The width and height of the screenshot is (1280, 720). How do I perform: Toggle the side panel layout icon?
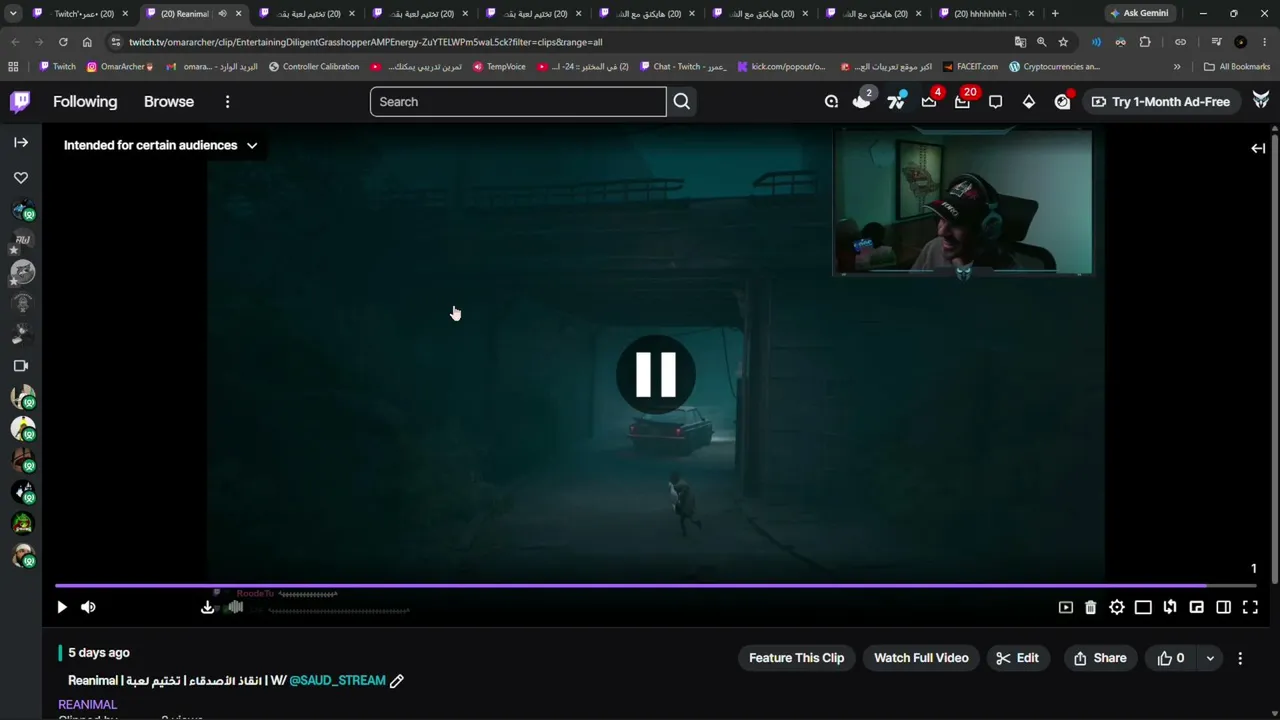(x=1223, y=607)
